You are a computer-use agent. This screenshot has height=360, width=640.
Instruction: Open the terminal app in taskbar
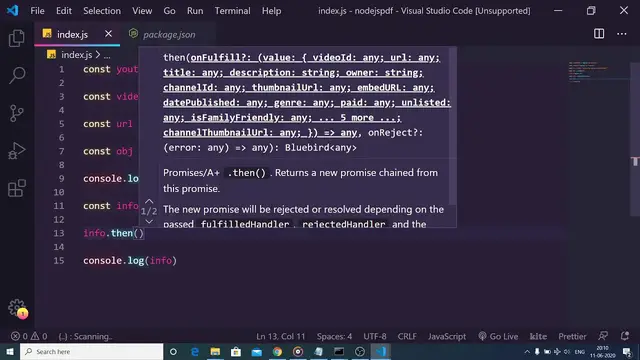click(339, 351)
